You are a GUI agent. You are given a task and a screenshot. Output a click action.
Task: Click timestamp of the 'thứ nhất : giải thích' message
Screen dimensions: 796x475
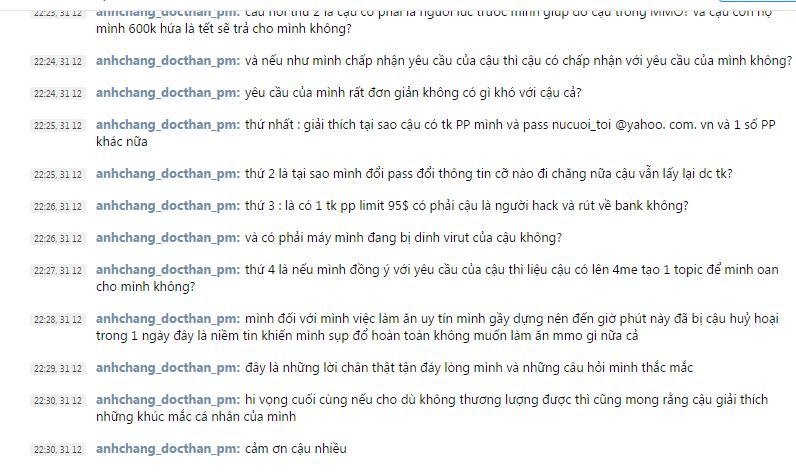pos(58,126)
